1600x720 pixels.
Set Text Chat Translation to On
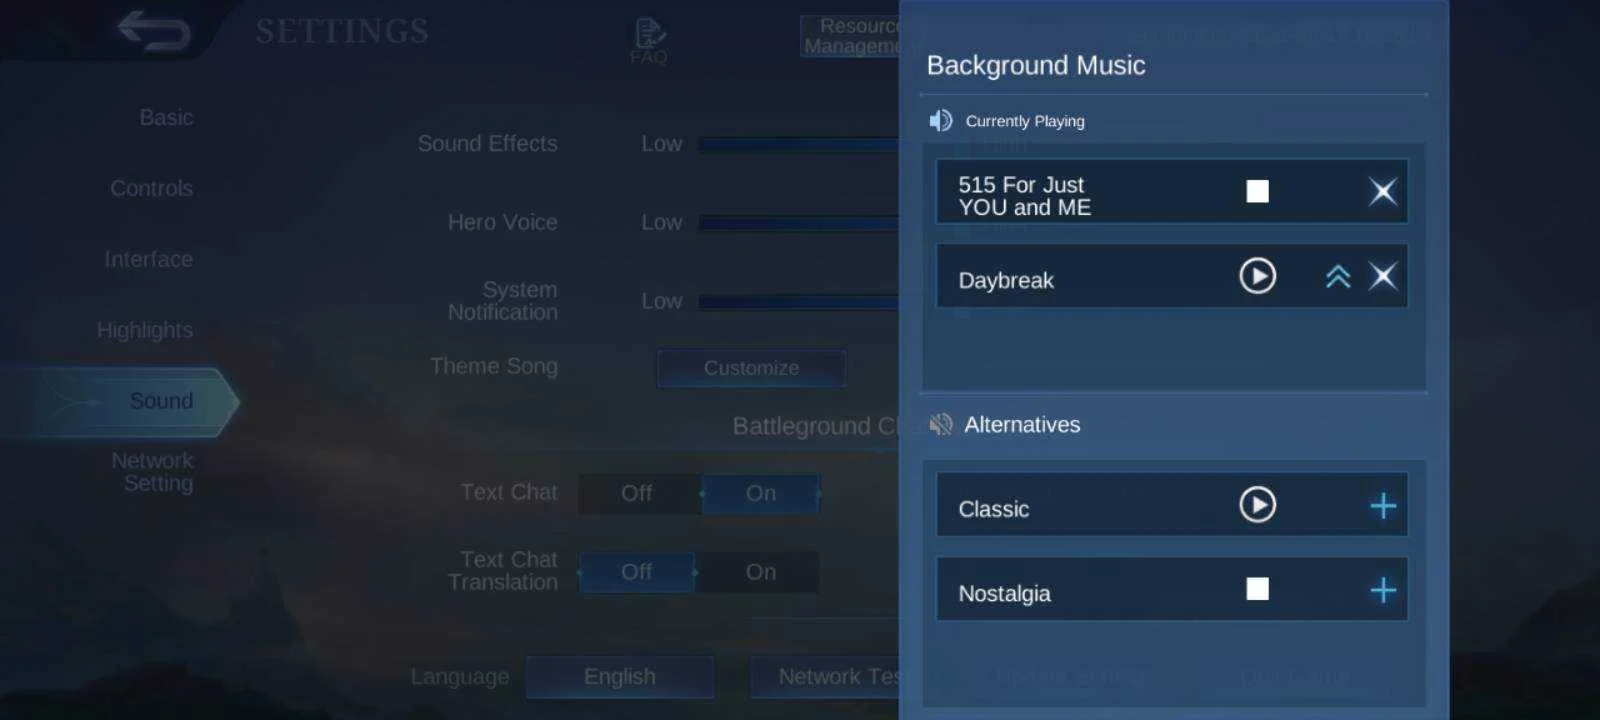tap(761, 573)
